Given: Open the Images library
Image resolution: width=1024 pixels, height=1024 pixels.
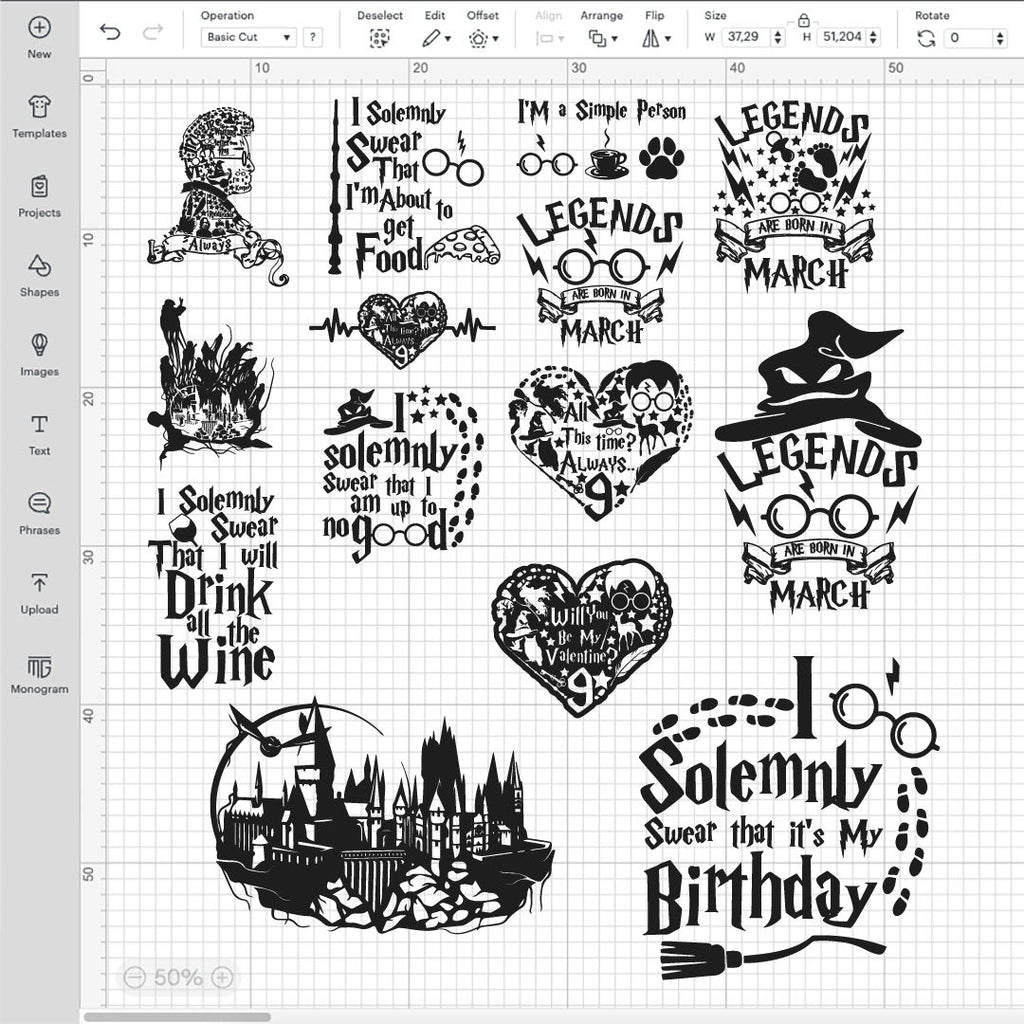Looking at the screenshot, I should point(39,354).
